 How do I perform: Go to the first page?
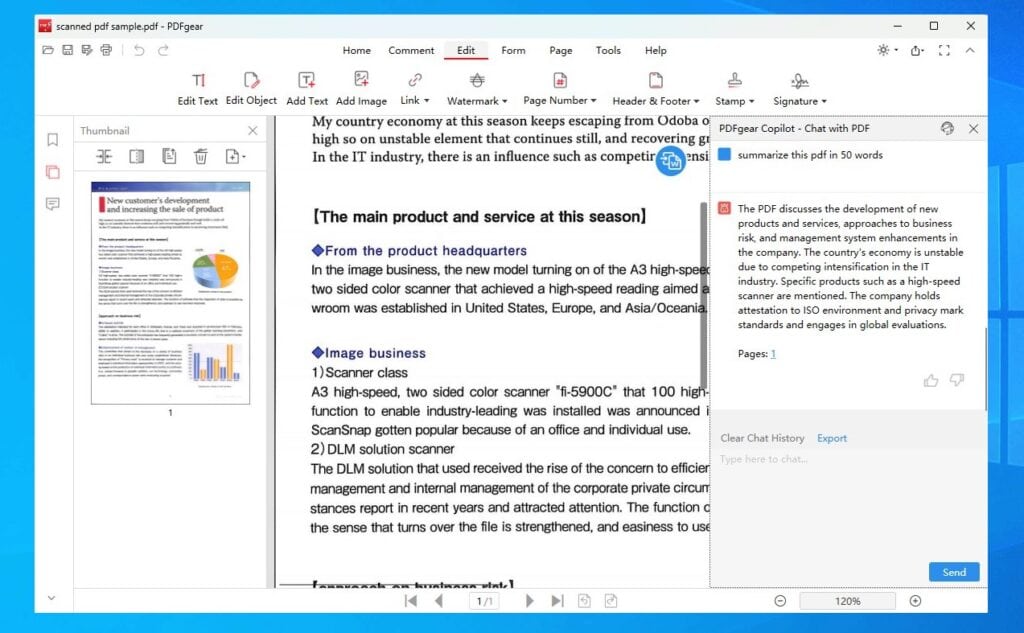tap(411, 601)
